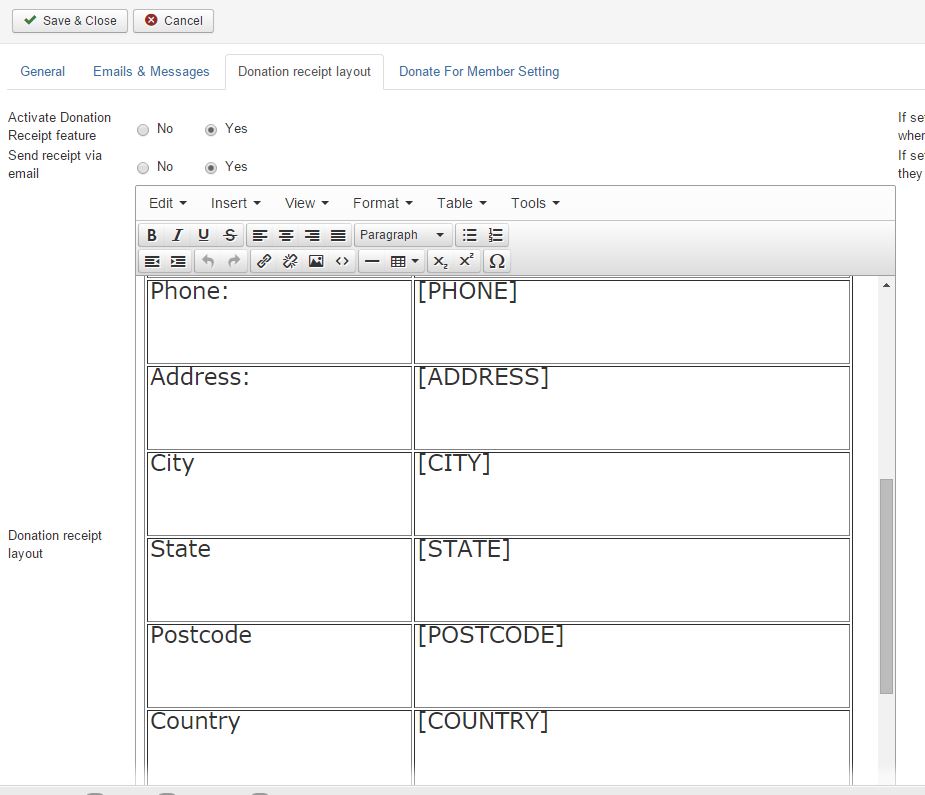Select Yes for Send receipt via email

[x=211, y=168]
